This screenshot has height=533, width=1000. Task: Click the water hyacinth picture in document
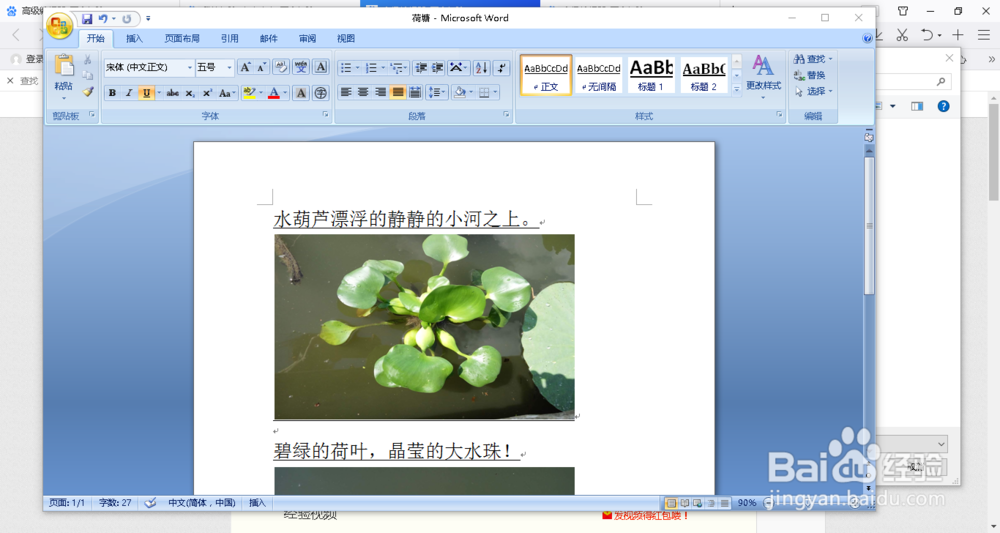pos(424,326)
